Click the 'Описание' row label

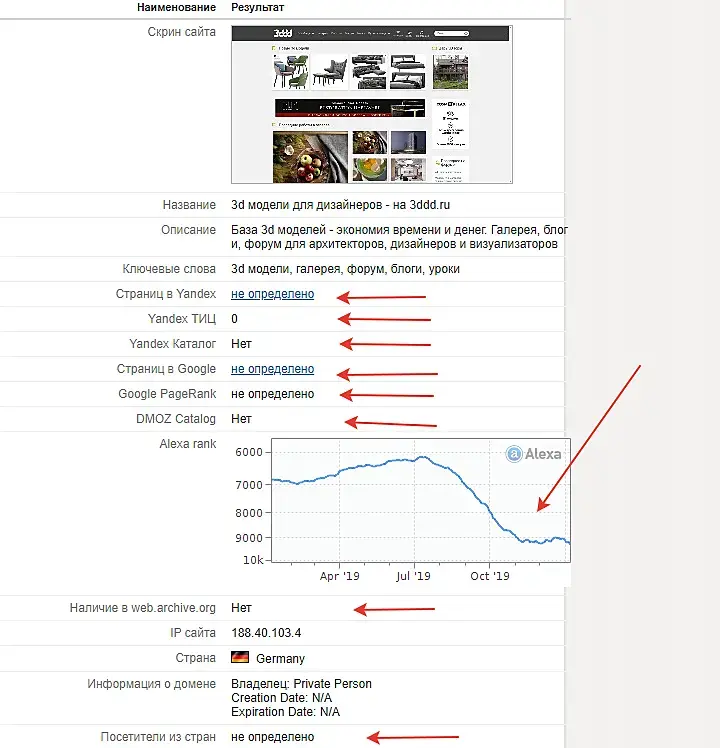coord(188,230)
